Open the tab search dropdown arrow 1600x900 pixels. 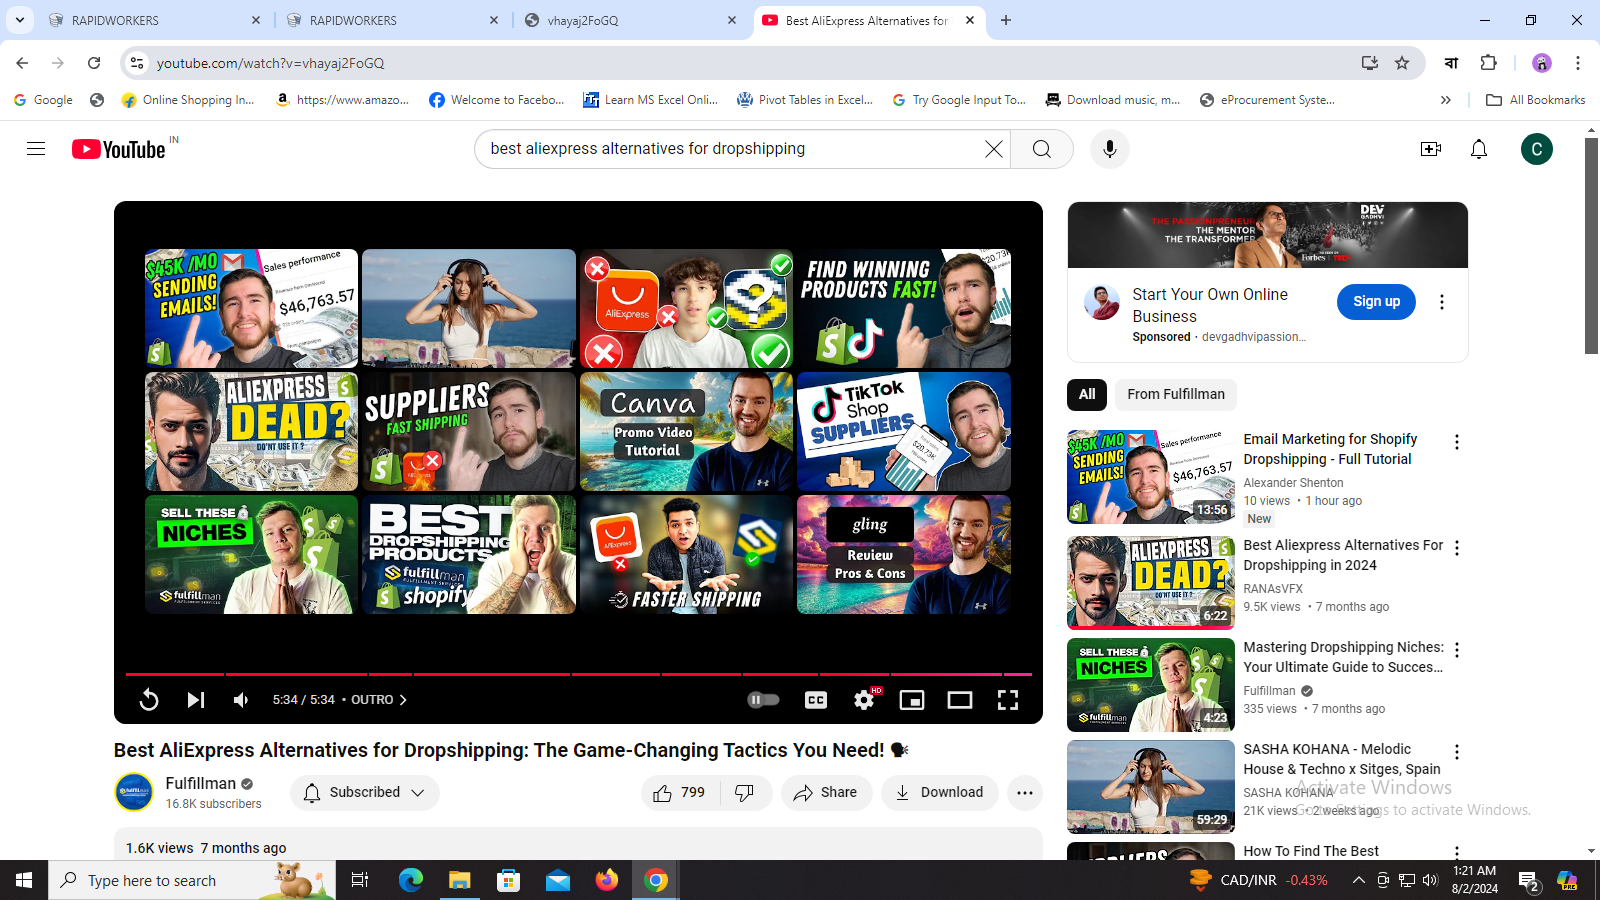(20, 20)
